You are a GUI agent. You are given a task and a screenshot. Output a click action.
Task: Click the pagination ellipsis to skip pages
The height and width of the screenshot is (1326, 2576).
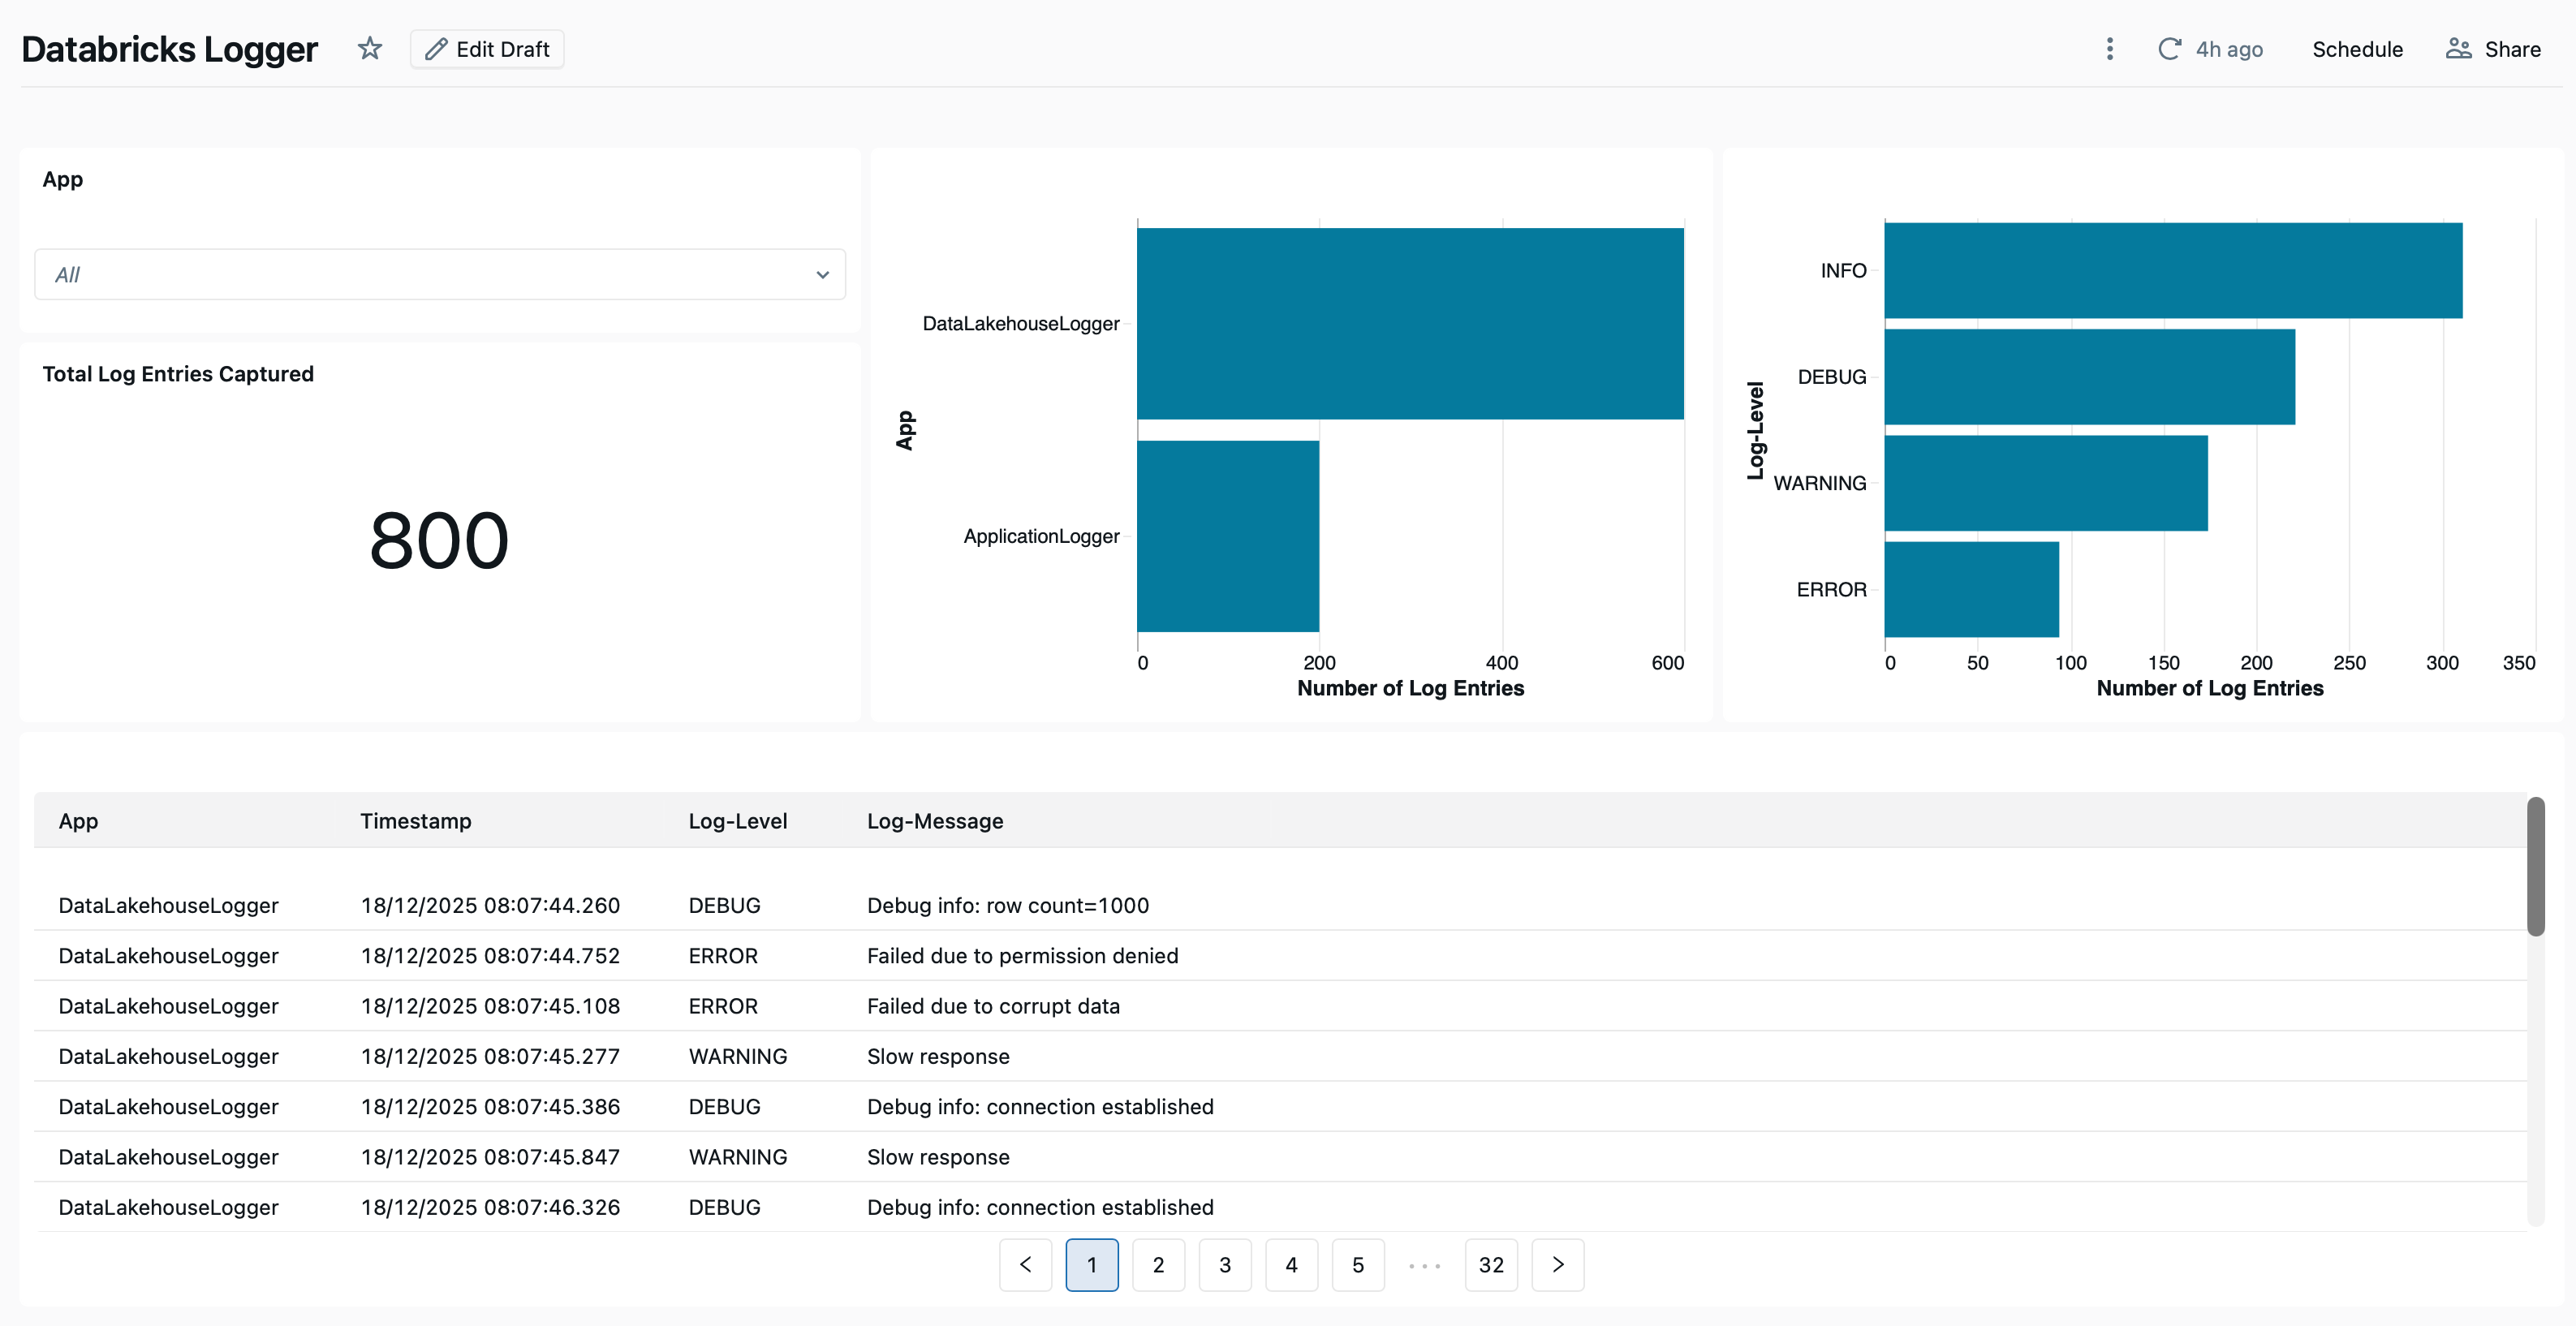coord(1424,1265)
